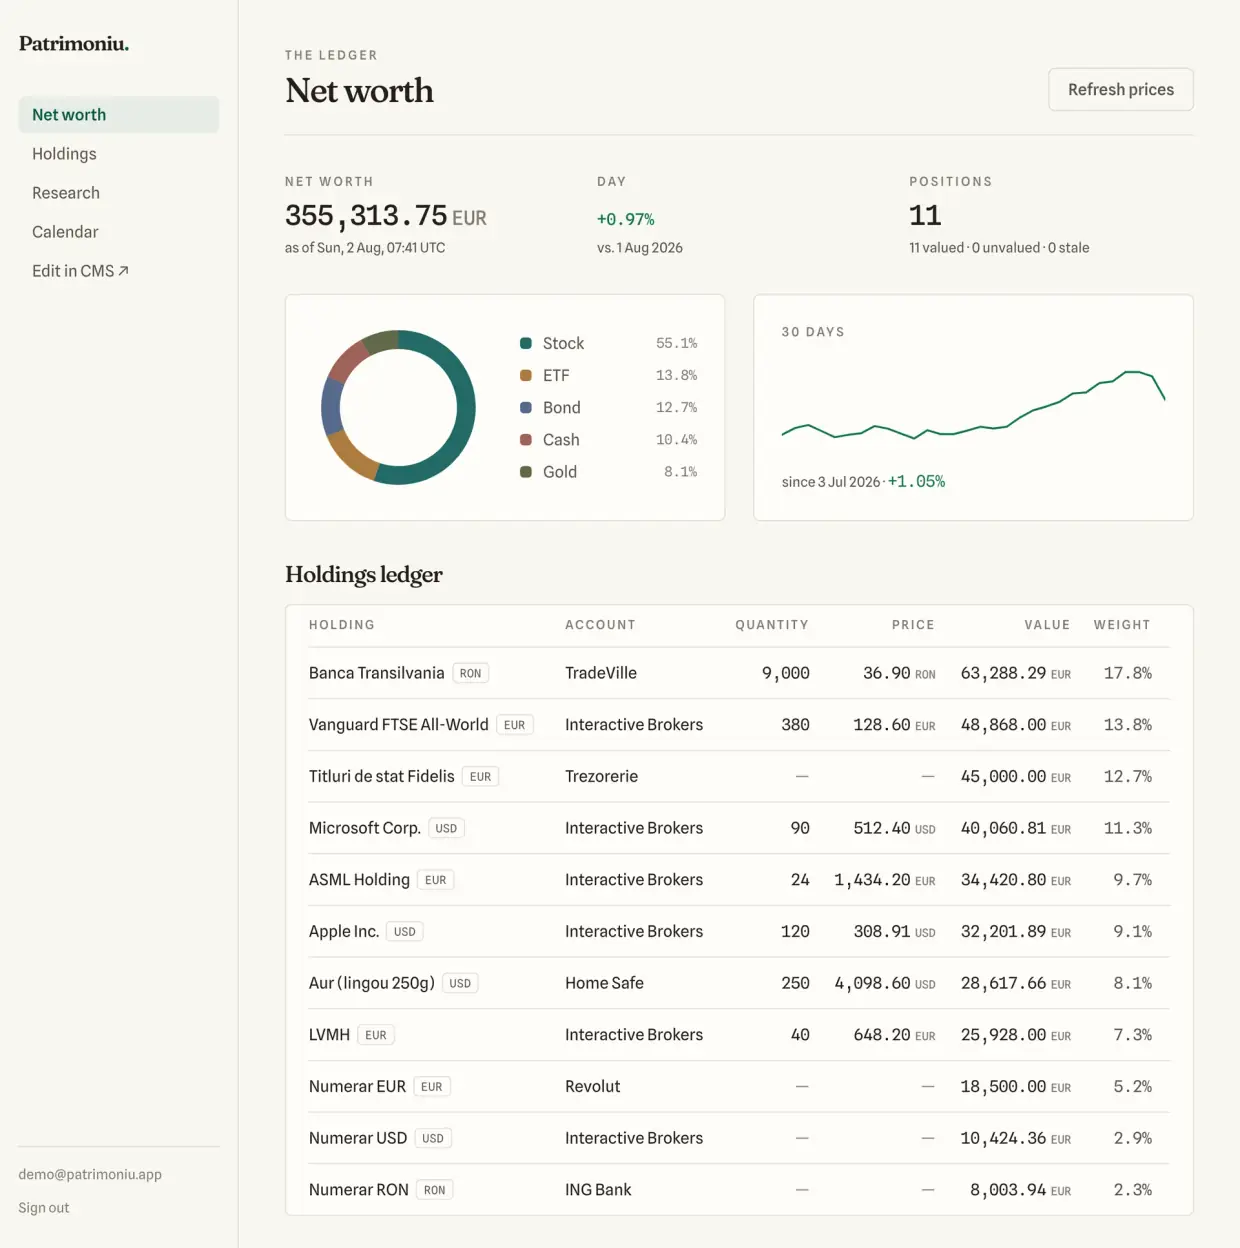The height and width of the screenshot is (1248, 1240).
Task: Click the WEIGHT column header
Action: click(1122, 625)
